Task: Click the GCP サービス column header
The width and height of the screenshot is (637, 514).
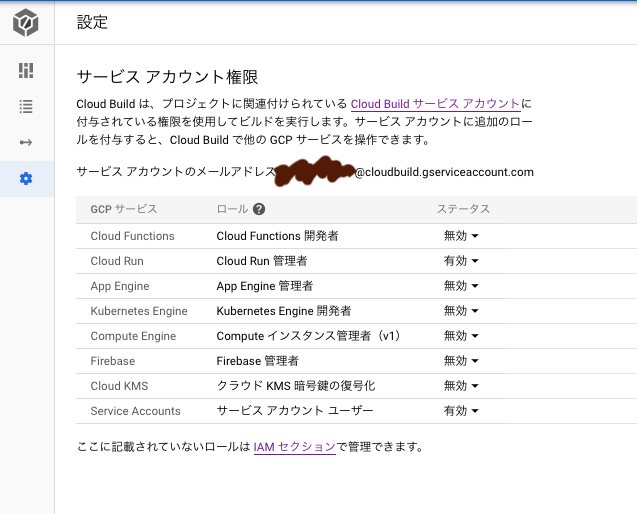Action: [x=124, y=209]
